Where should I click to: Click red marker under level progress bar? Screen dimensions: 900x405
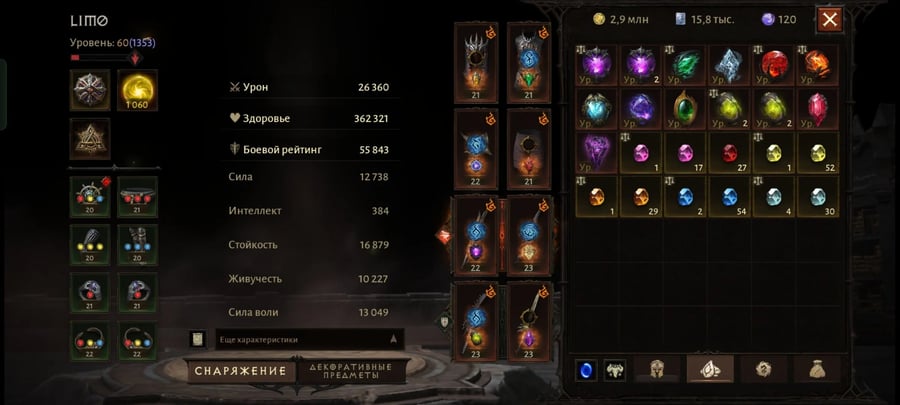click(135, 58)
